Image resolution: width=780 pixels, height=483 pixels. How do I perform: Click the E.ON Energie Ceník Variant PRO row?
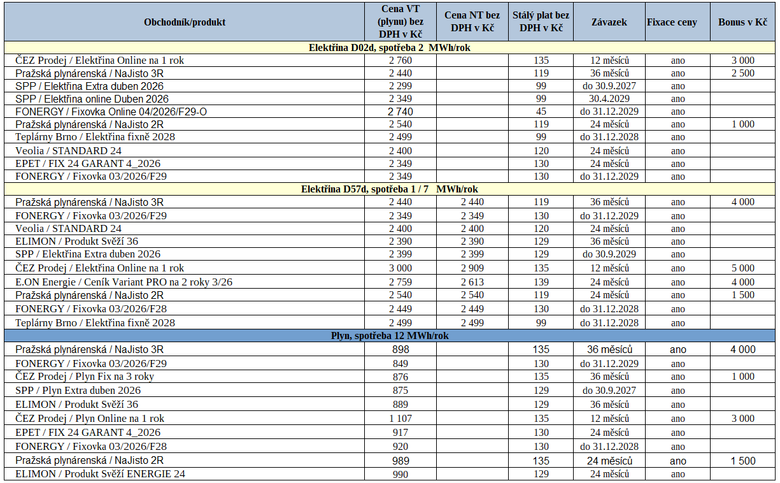pos(390,282)
